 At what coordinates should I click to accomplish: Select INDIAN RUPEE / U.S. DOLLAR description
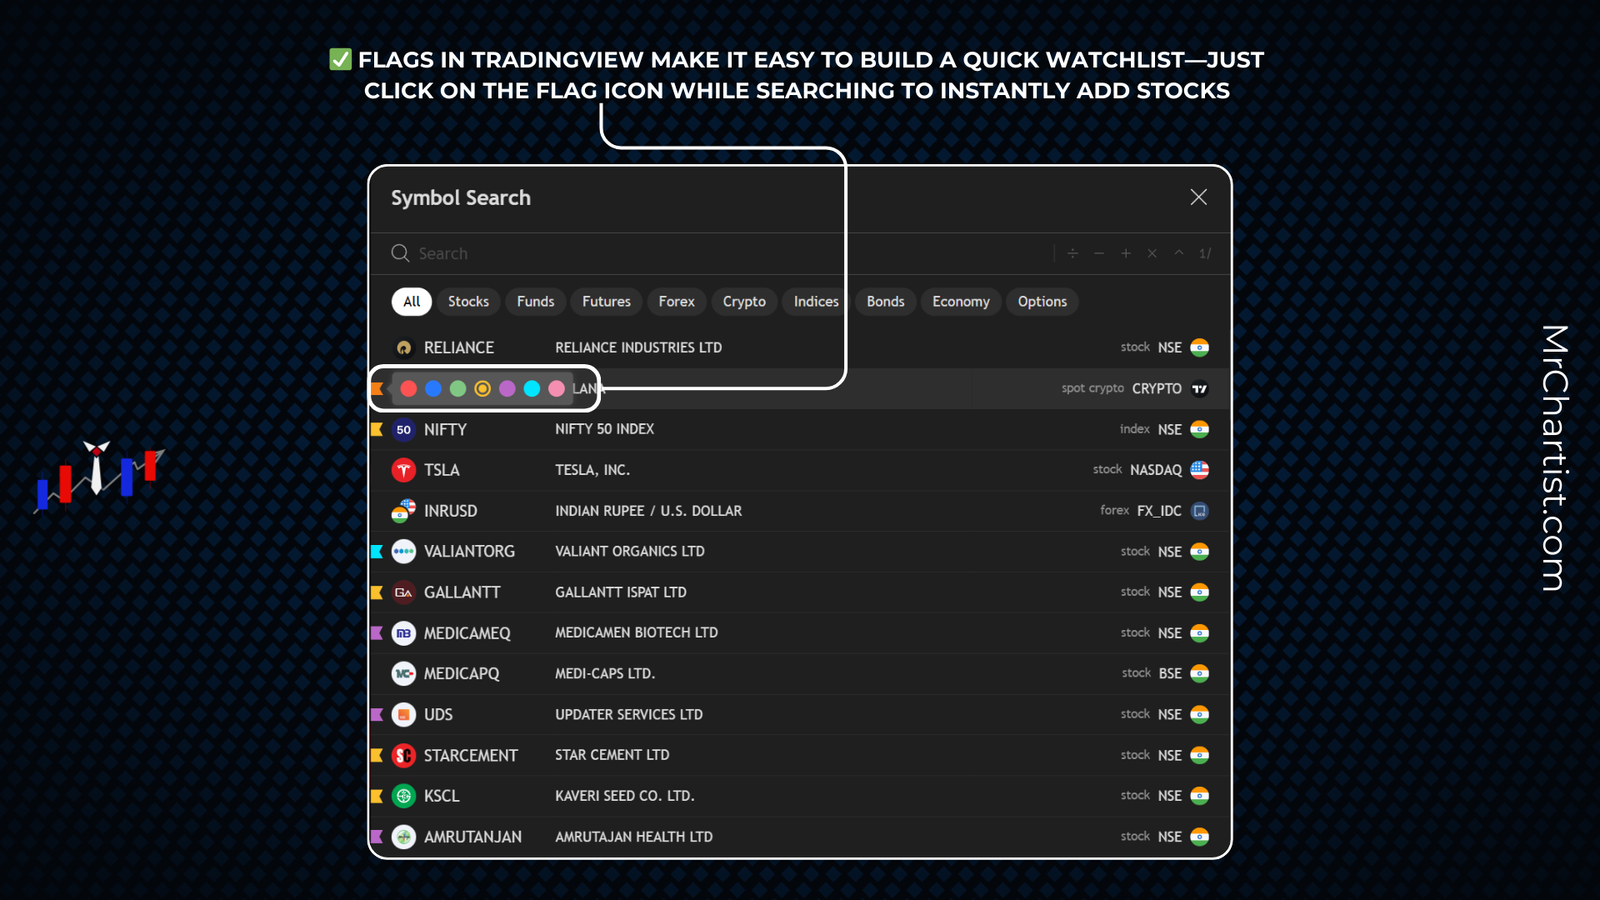pos(649,511)
